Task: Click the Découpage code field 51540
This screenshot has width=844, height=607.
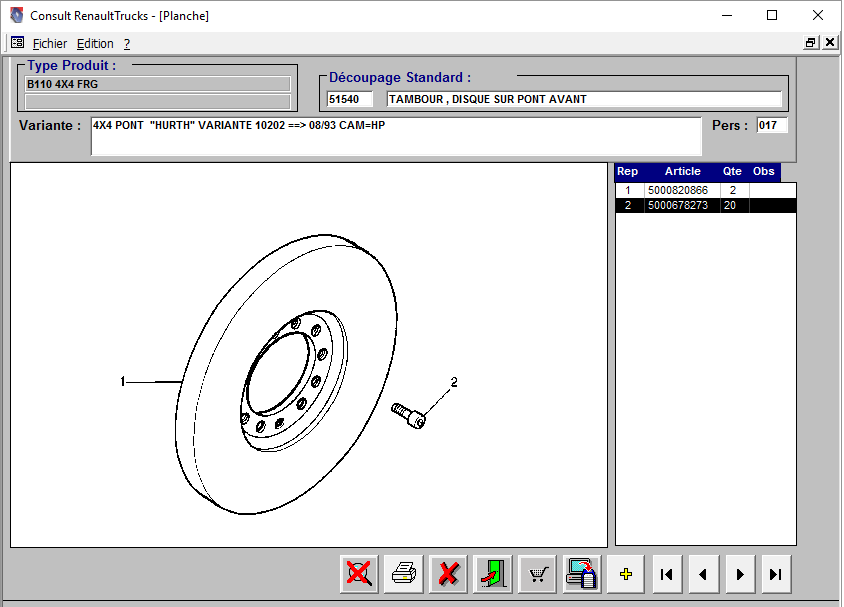Action: (x=350, y=100)
